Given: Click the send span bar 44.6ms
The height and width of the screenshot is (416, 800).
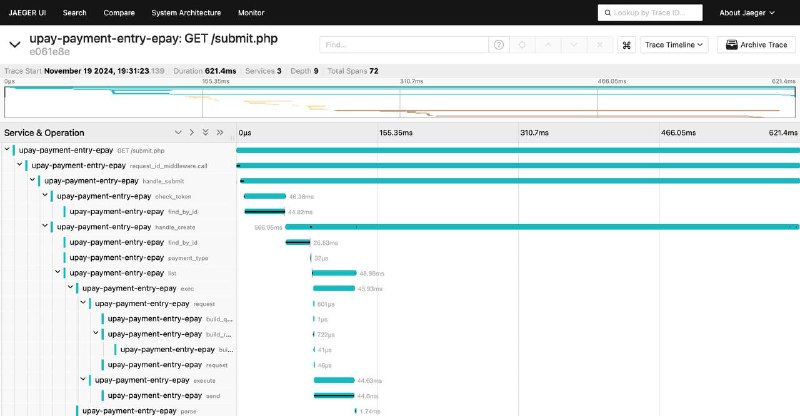Looking at the screenshot, I should (334, 396).
